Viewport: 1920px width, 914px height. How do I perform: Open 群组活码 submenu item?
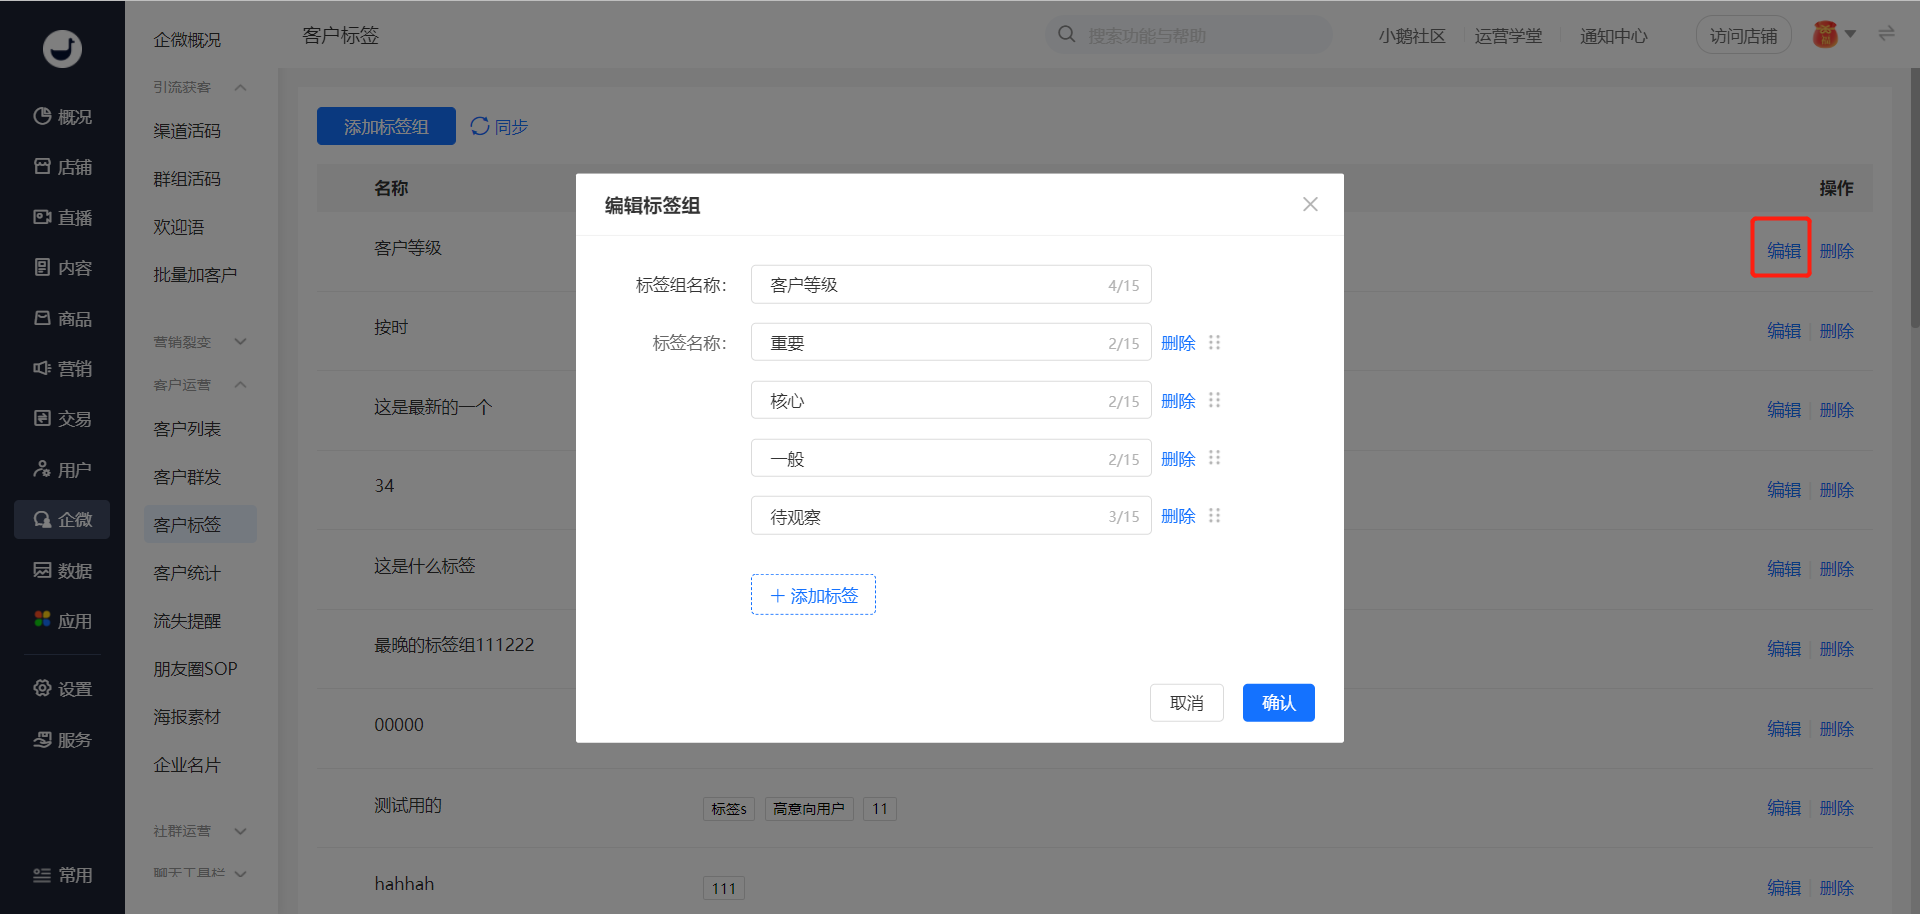pyautogui.click(x=187, y=179)
